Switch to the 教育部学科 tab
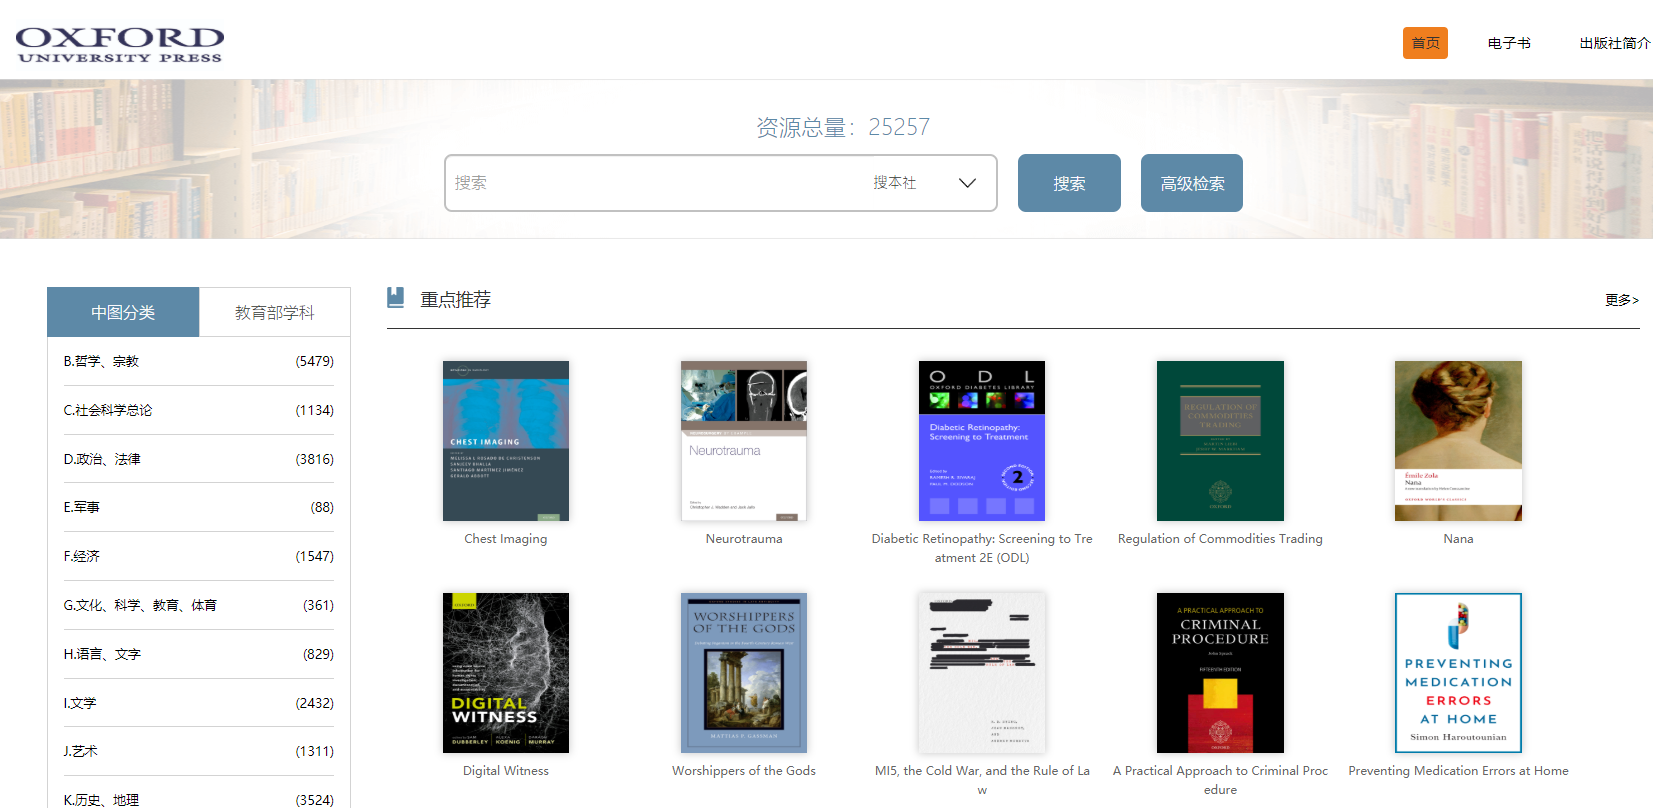1653x808 pixels. [275, 312]
